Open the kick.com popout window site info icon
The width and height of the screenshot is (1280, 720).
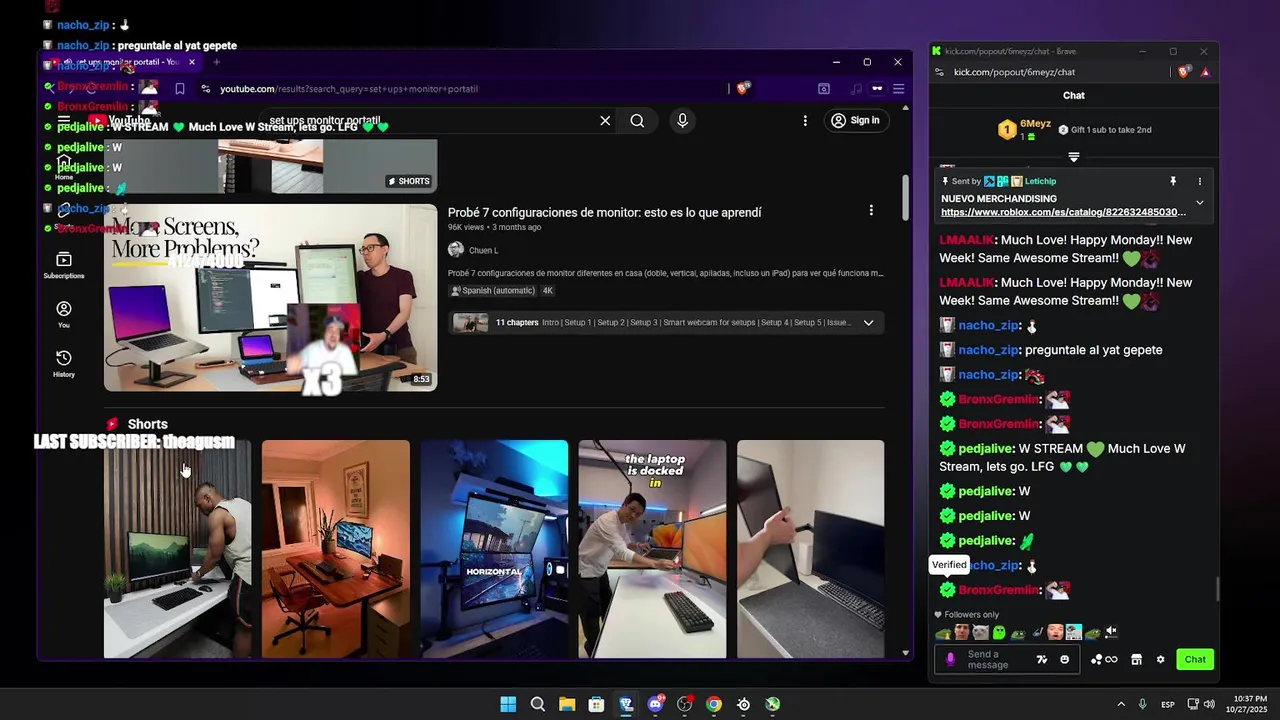939,72
